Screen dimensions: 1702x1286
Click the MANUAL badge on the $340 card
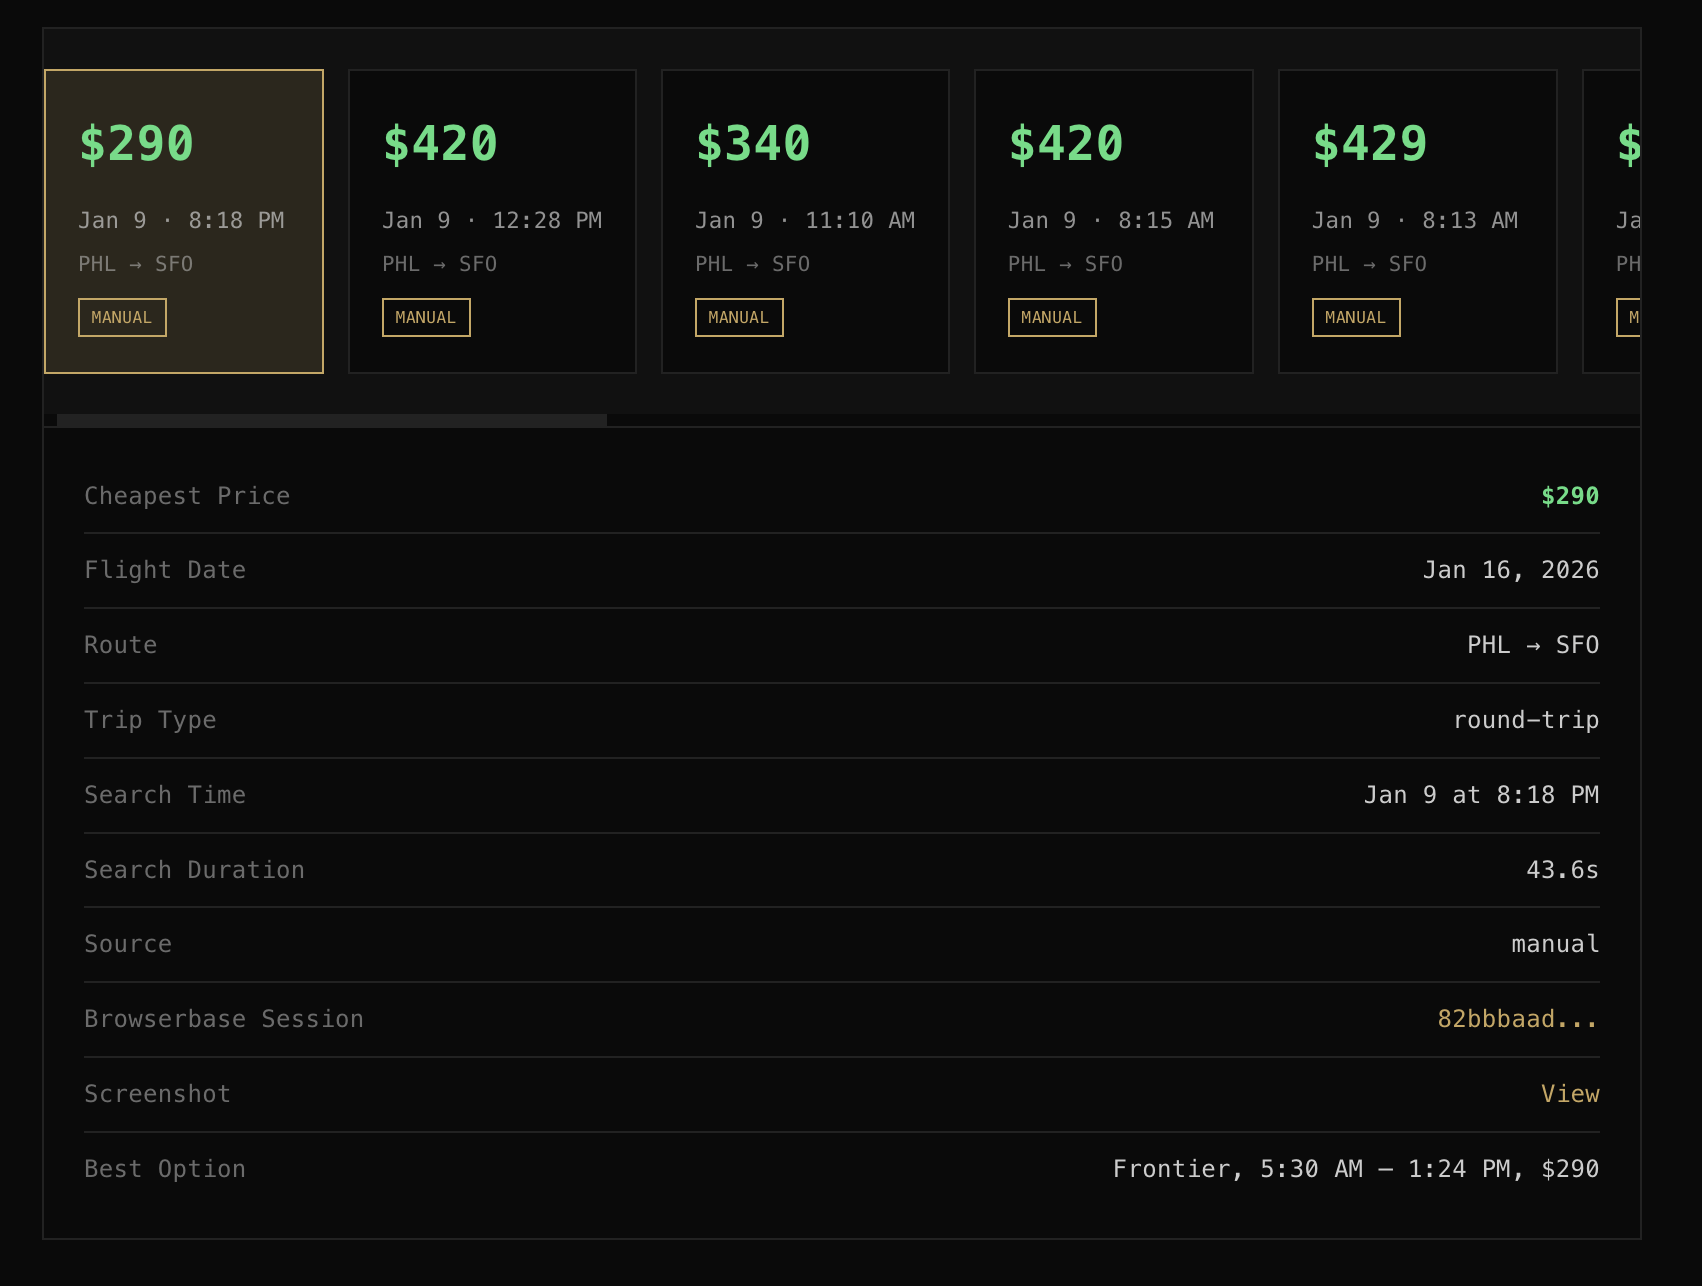739,318
